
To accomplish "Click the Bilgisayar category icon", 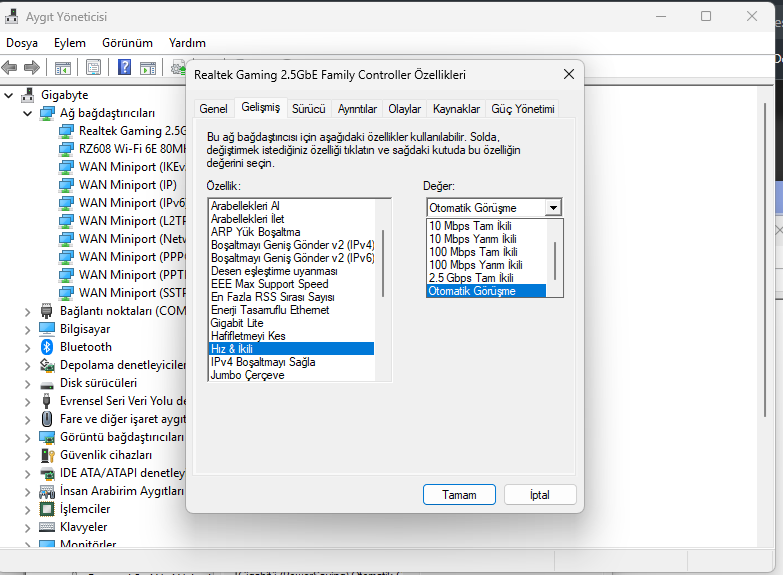I will [x=47, y=329].
